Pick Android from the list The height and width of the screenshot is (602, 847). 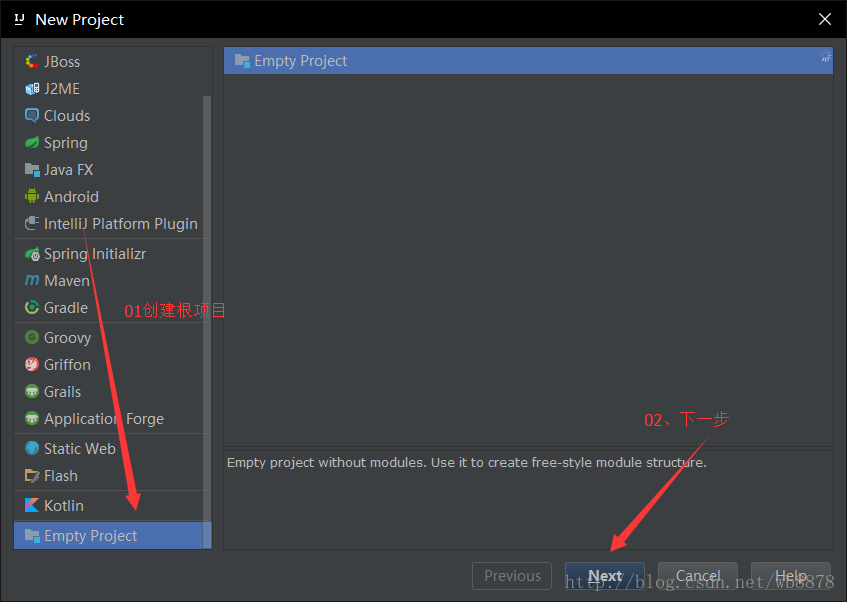[x=109, y=197]
